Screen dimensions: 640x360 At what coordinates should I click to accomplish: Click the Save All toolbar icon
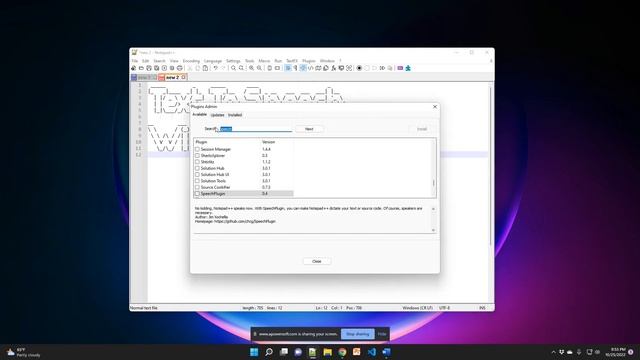156,68
